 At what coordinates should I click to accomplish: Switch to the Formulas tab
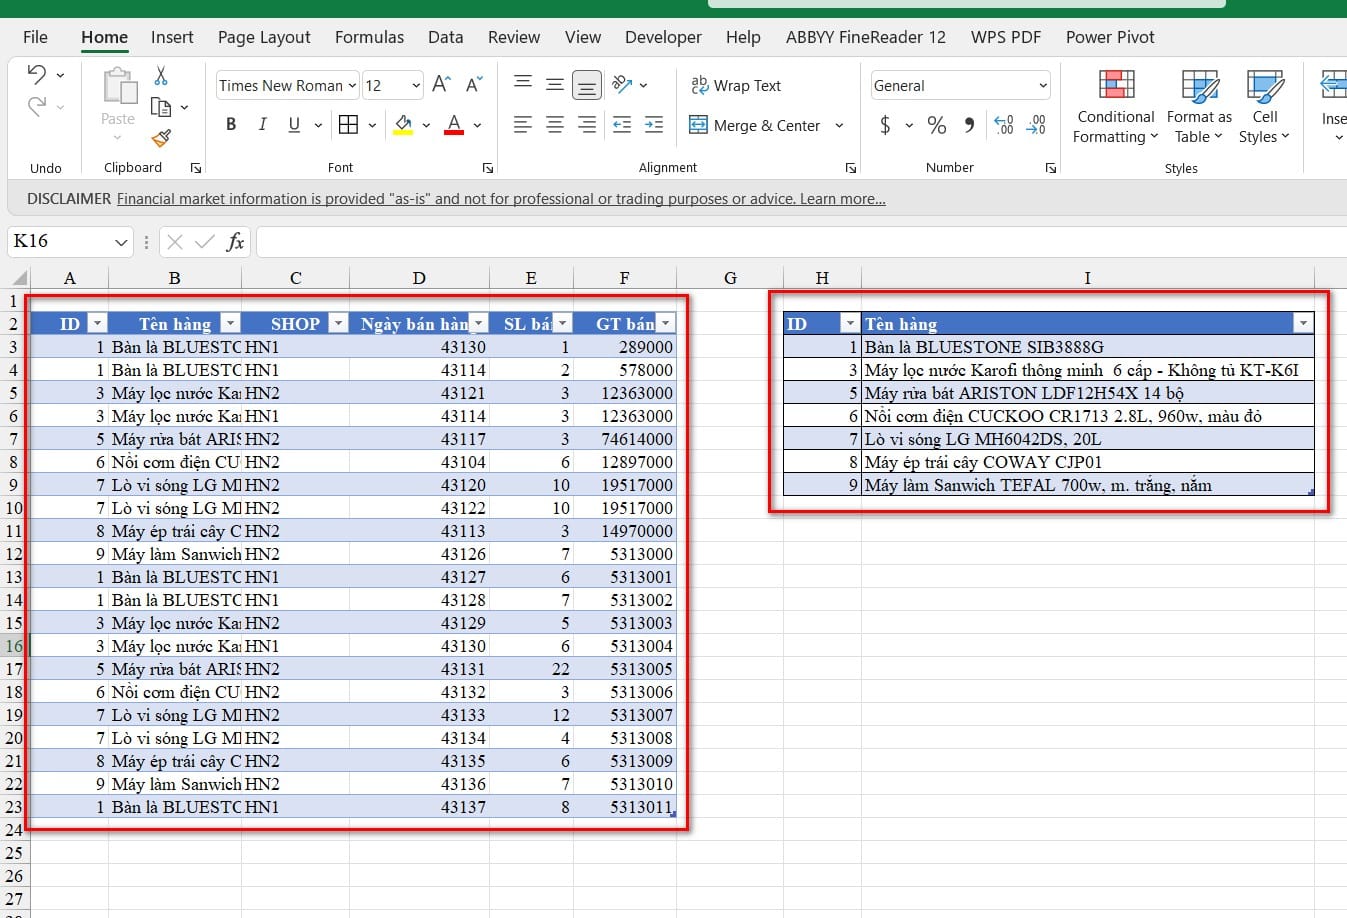click(369, 37)
